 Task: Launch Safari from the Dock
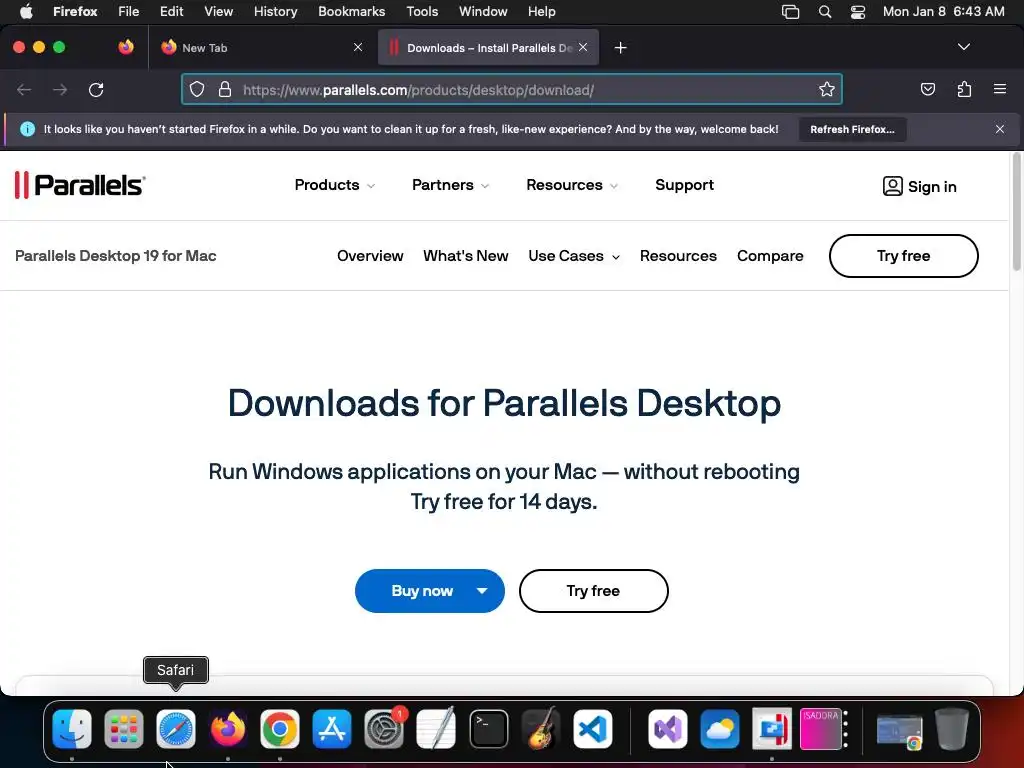(176, 729)
